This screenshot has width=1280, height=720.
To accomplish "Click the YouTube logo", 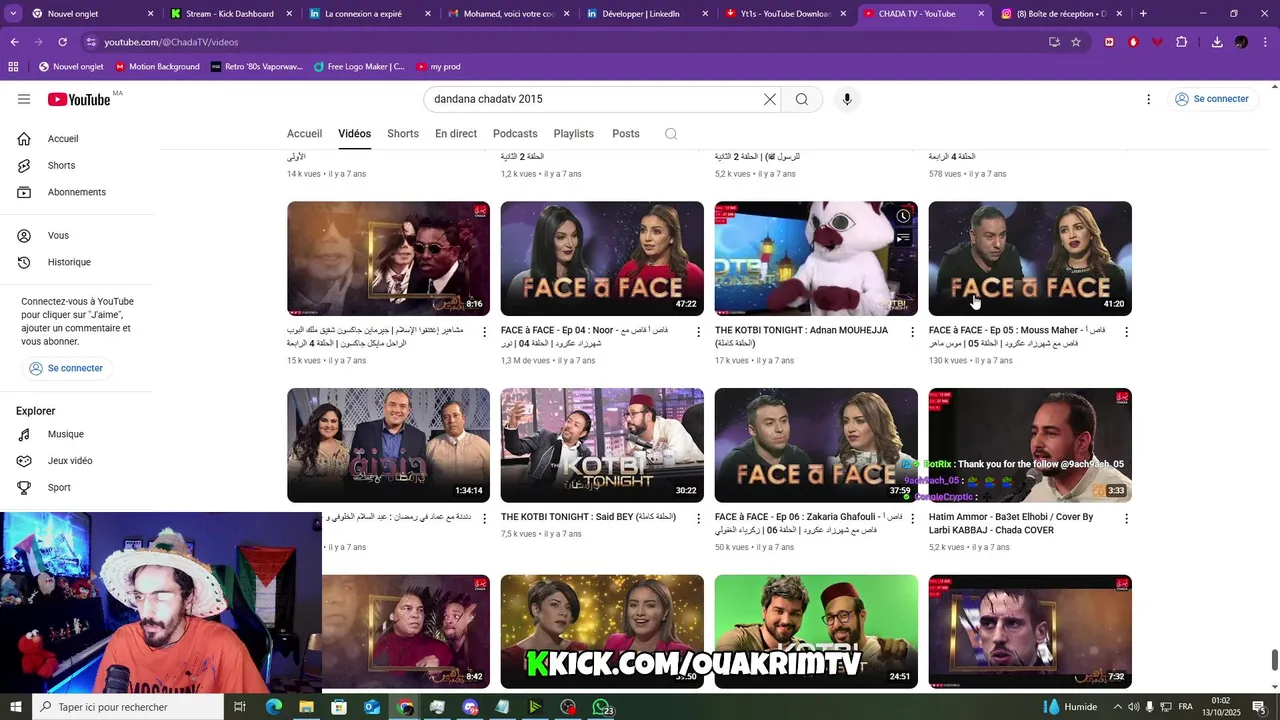I will [79, 99].
